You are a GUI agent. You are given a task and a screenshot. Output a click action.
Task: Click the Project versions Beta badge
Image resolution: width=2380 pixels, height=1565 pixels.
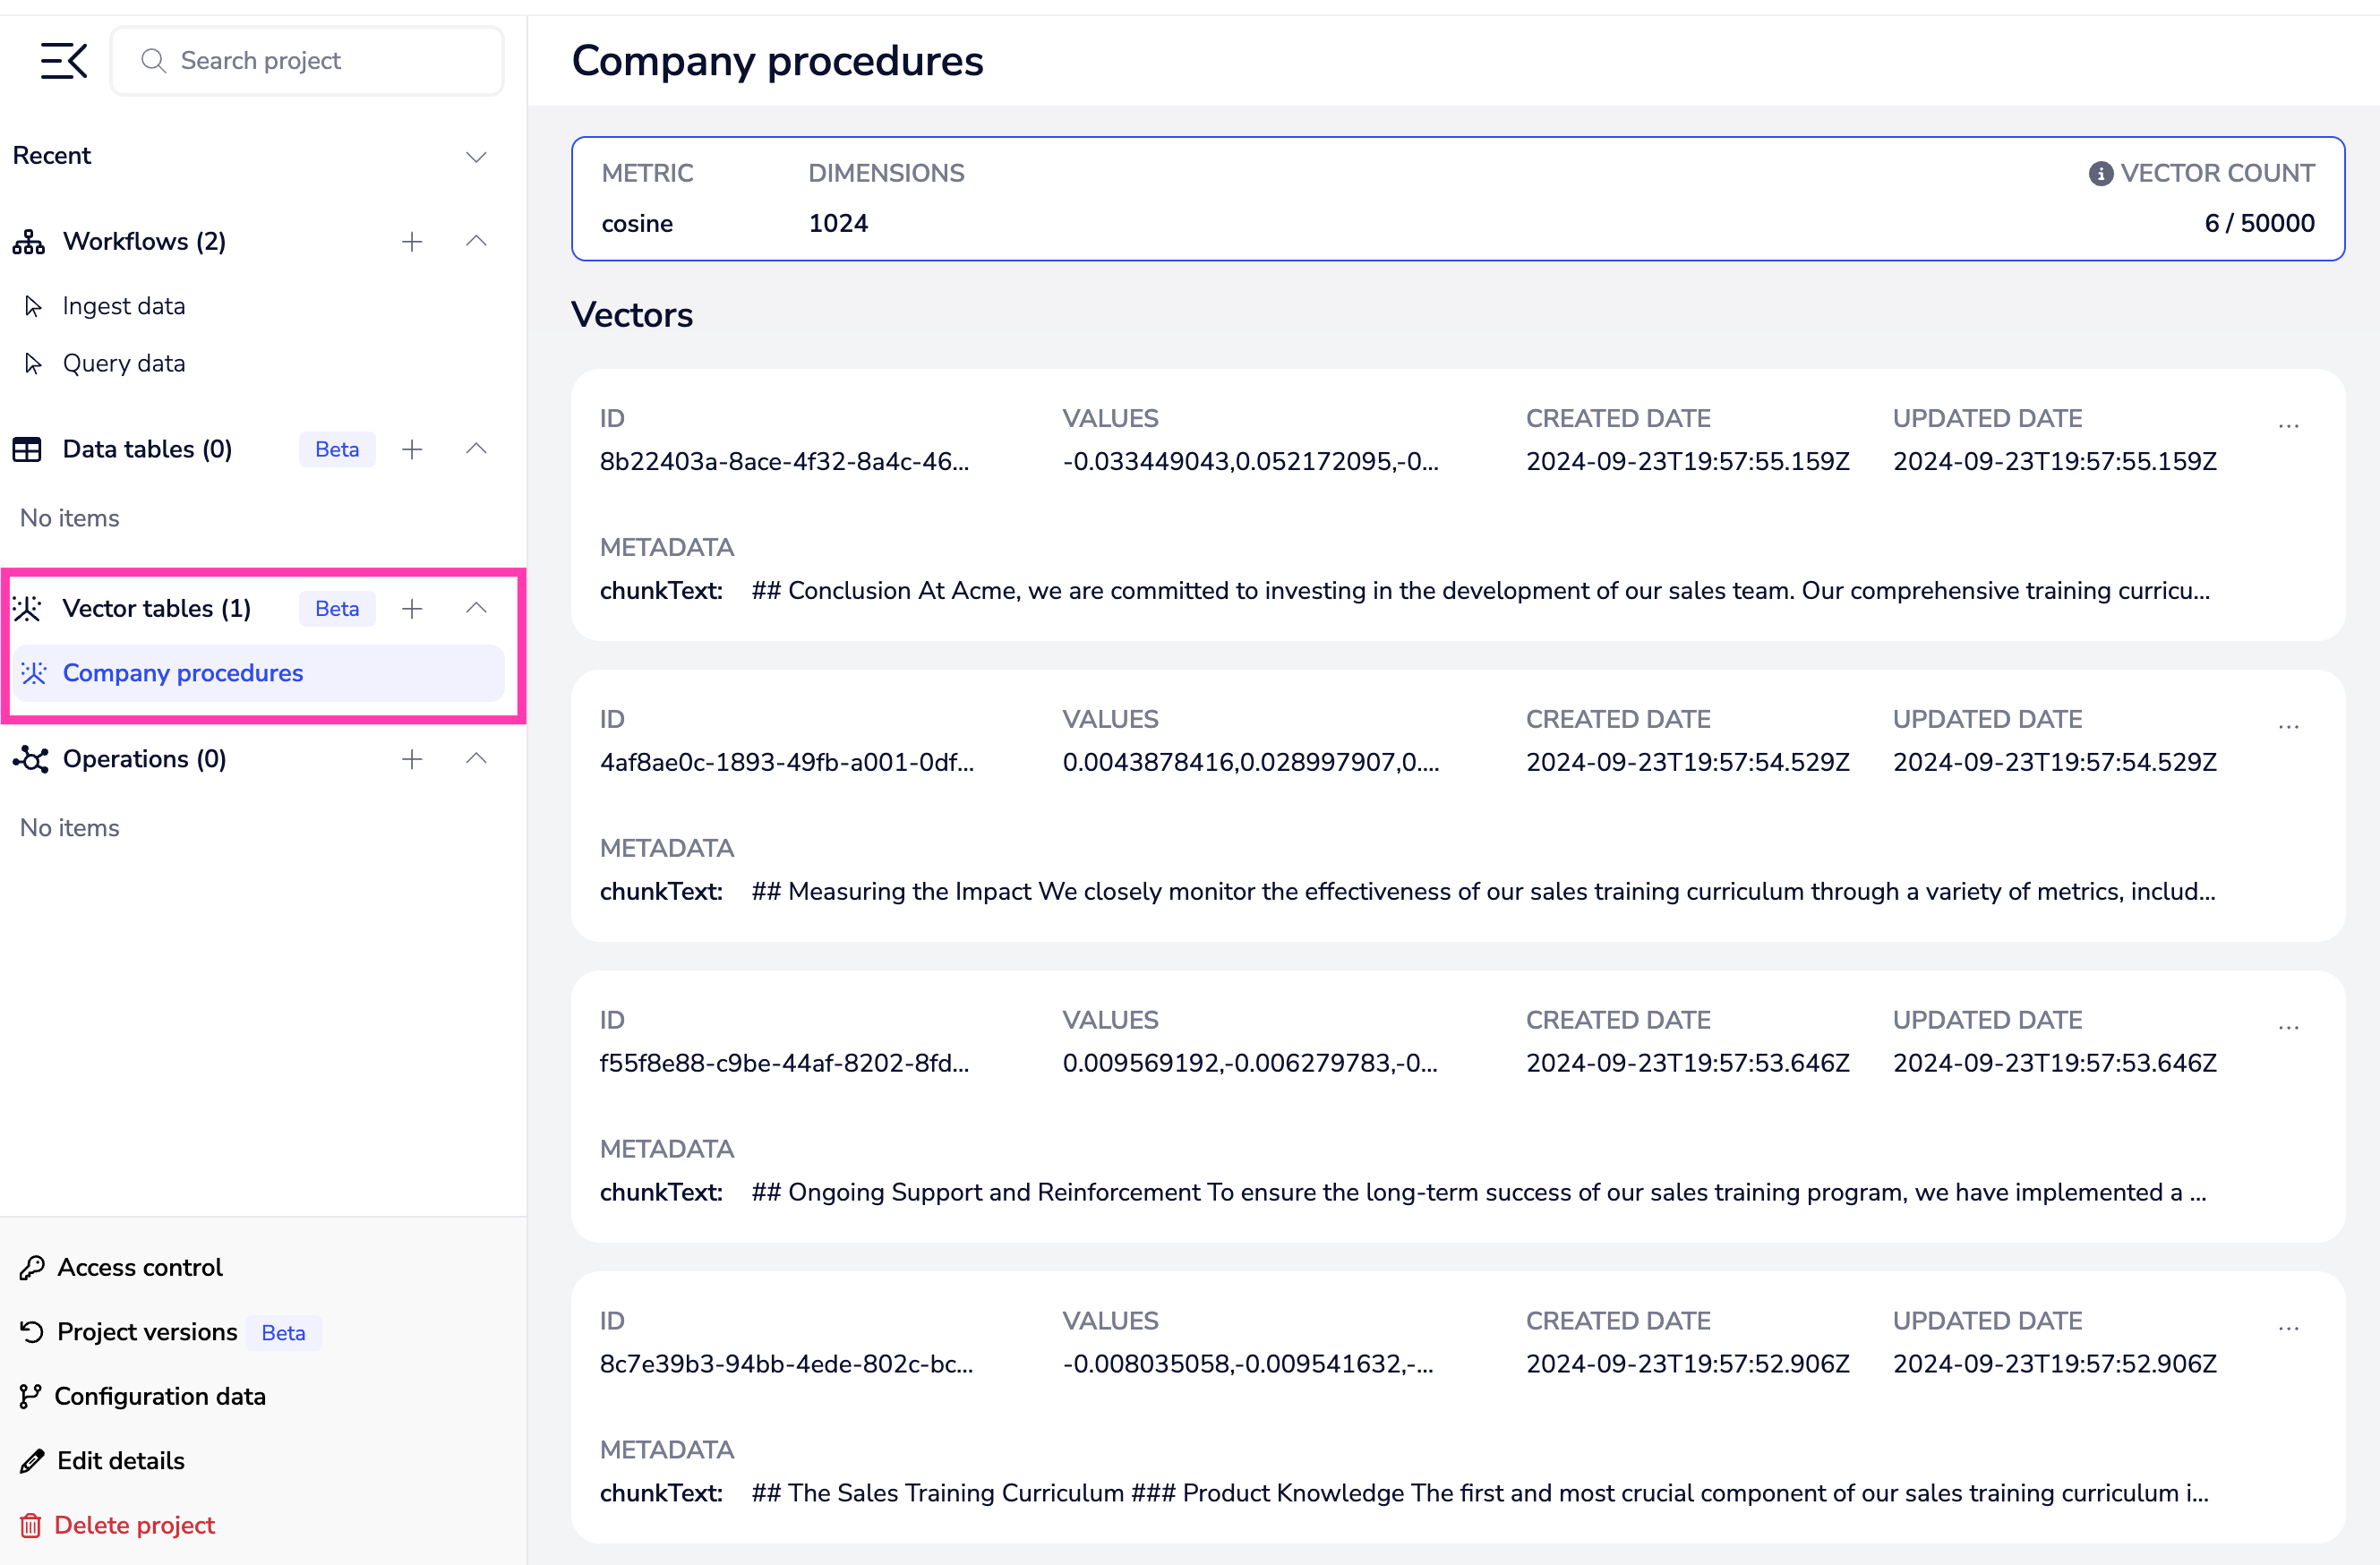283,1332
